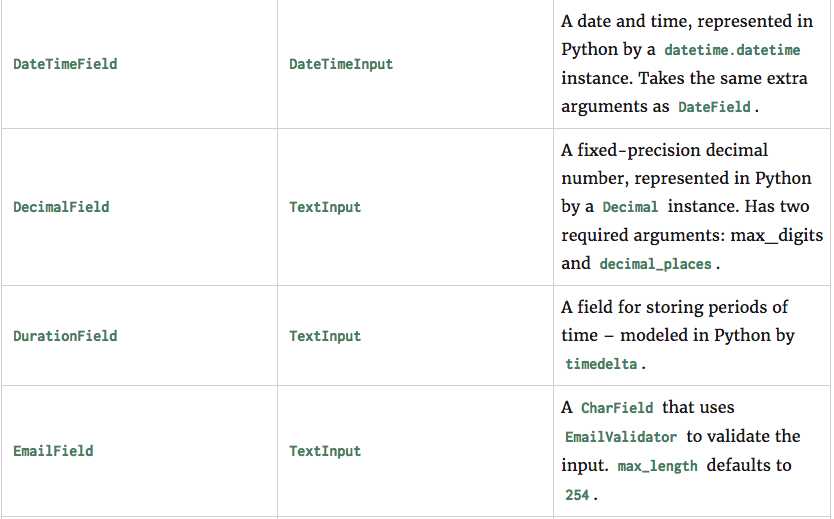
Task: Follow the decimal_places link
Action: (655, 264)
